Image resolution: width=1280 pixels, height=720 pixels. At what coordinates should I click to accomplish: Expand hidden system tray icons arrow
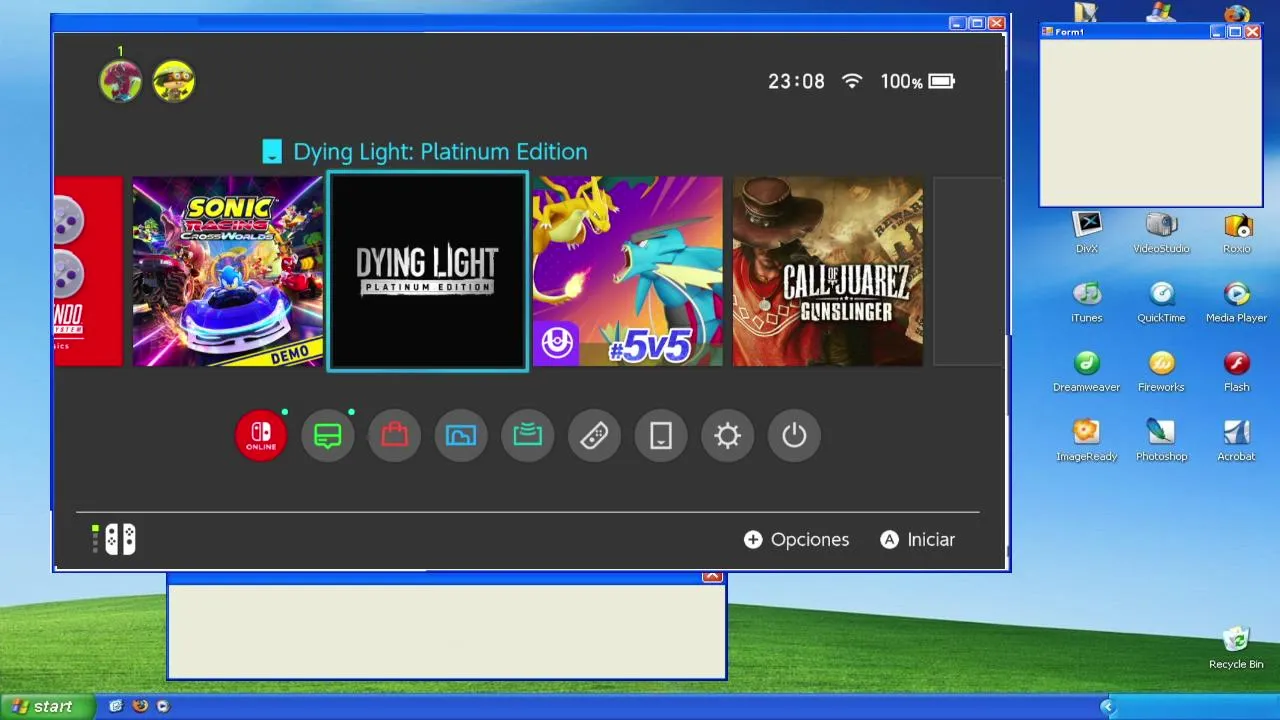1107,707
